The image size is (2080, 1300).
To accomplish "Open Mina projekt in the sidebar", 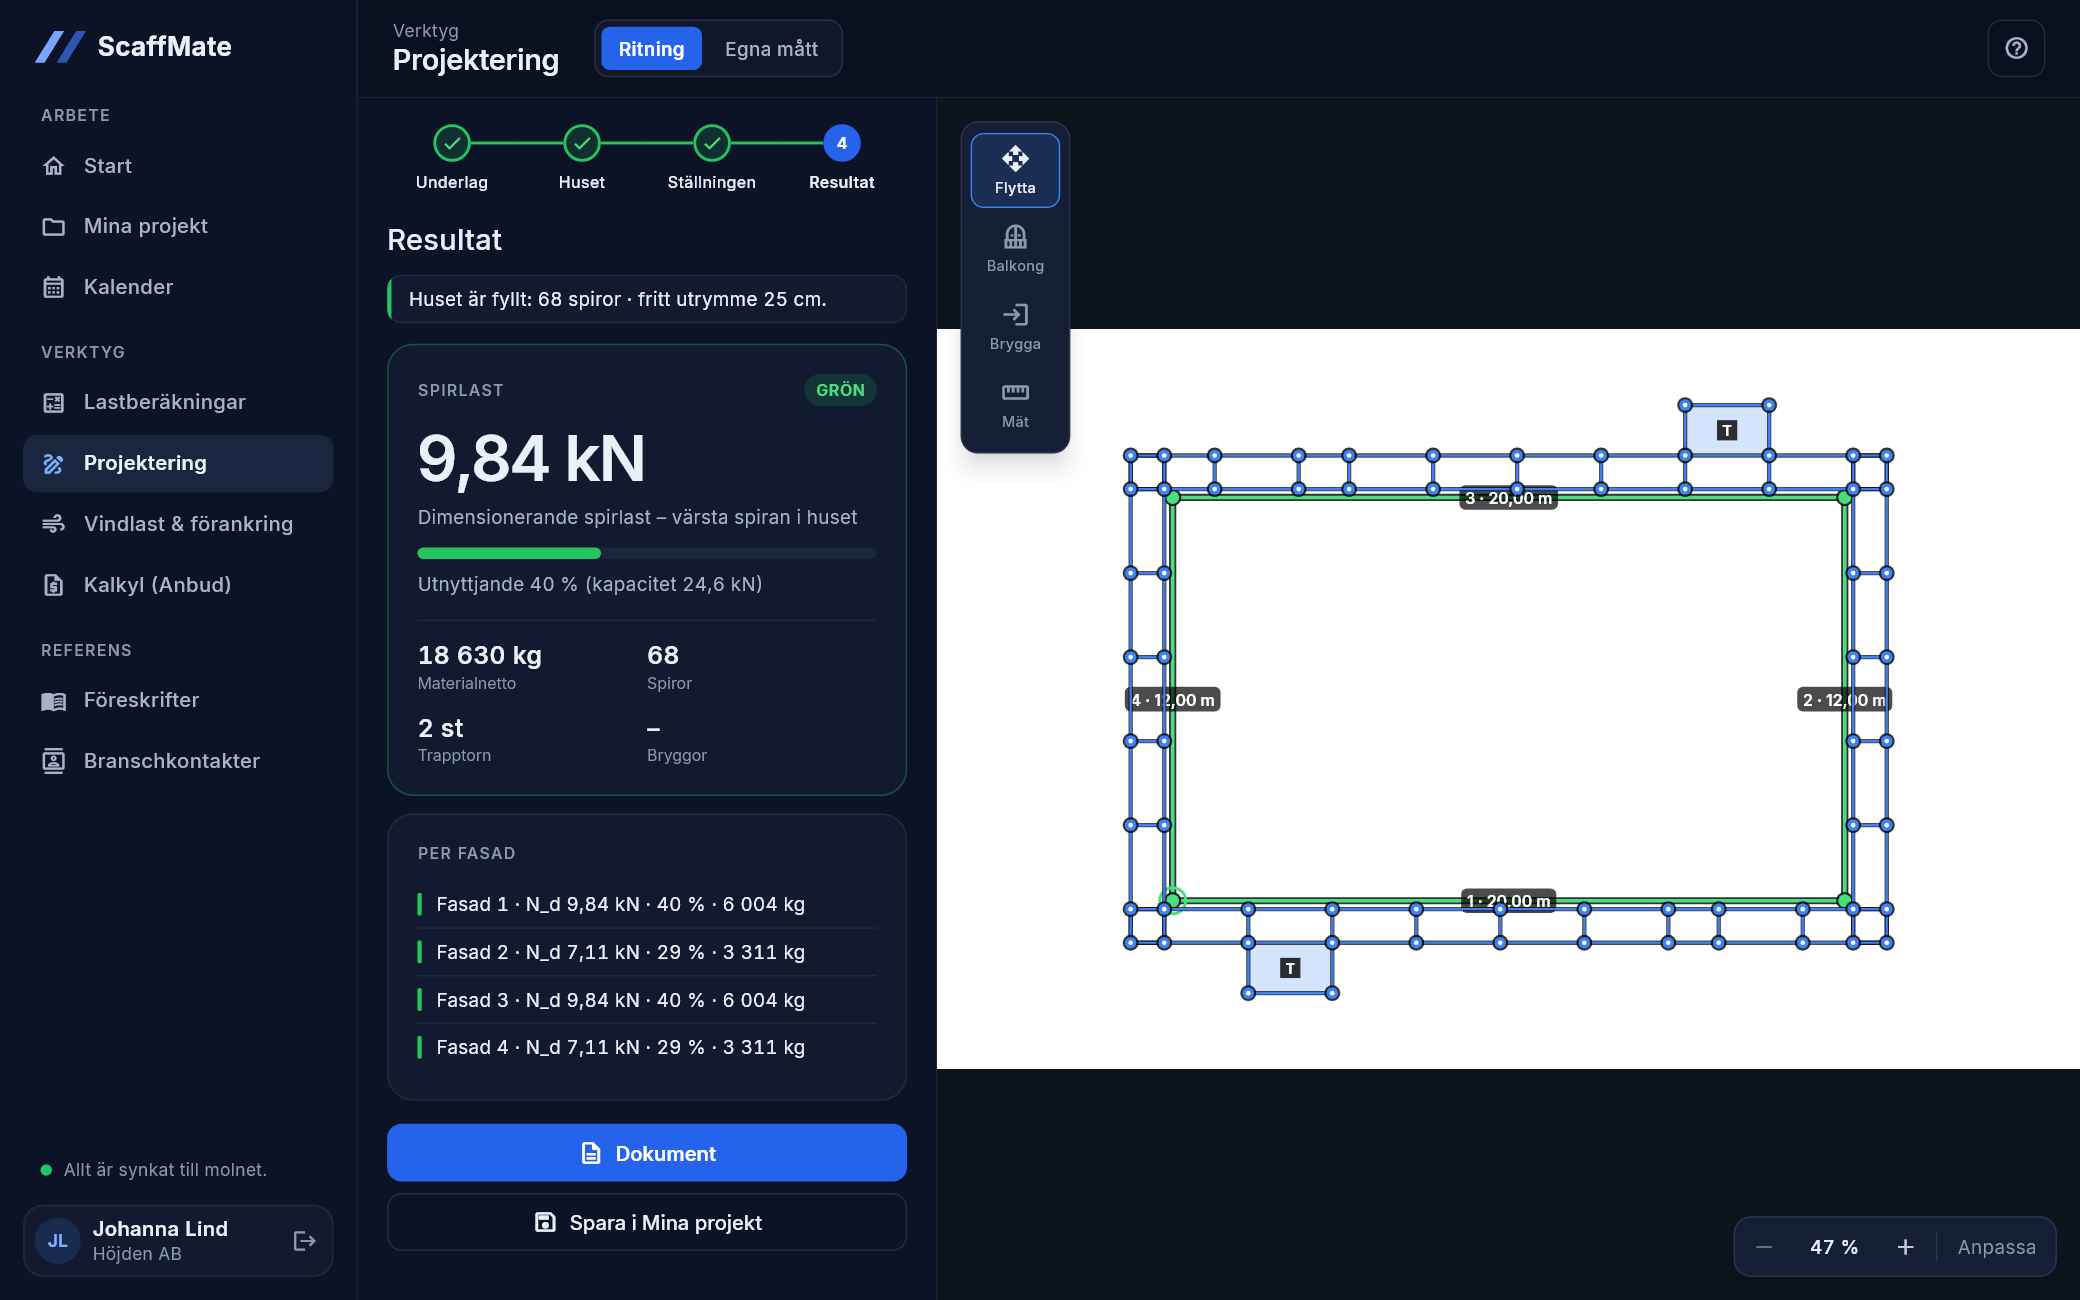I will coord(178,226).
